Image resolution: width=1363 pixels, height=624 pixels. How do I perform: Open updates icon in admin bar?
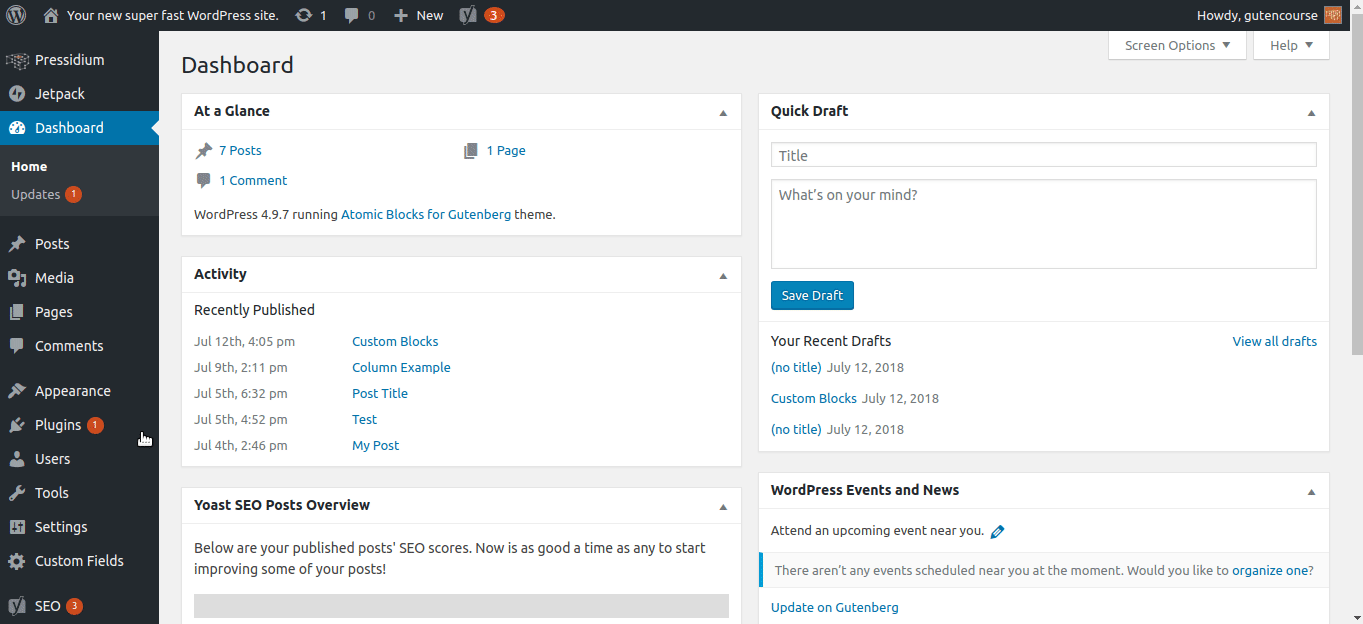303,15
